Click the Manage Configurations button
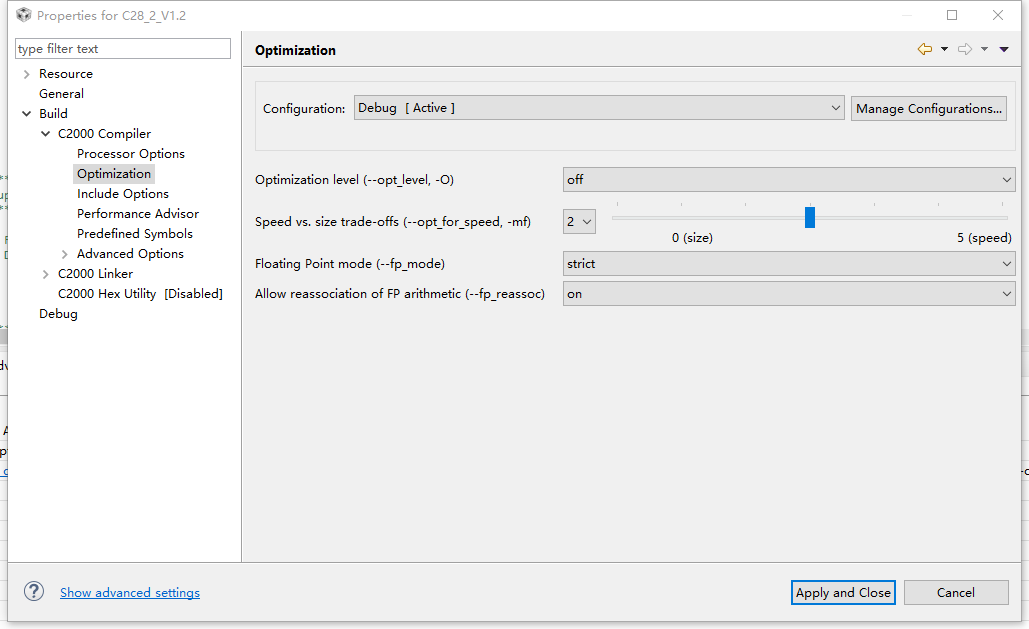 pyautogui.click(x=929, y=108)
